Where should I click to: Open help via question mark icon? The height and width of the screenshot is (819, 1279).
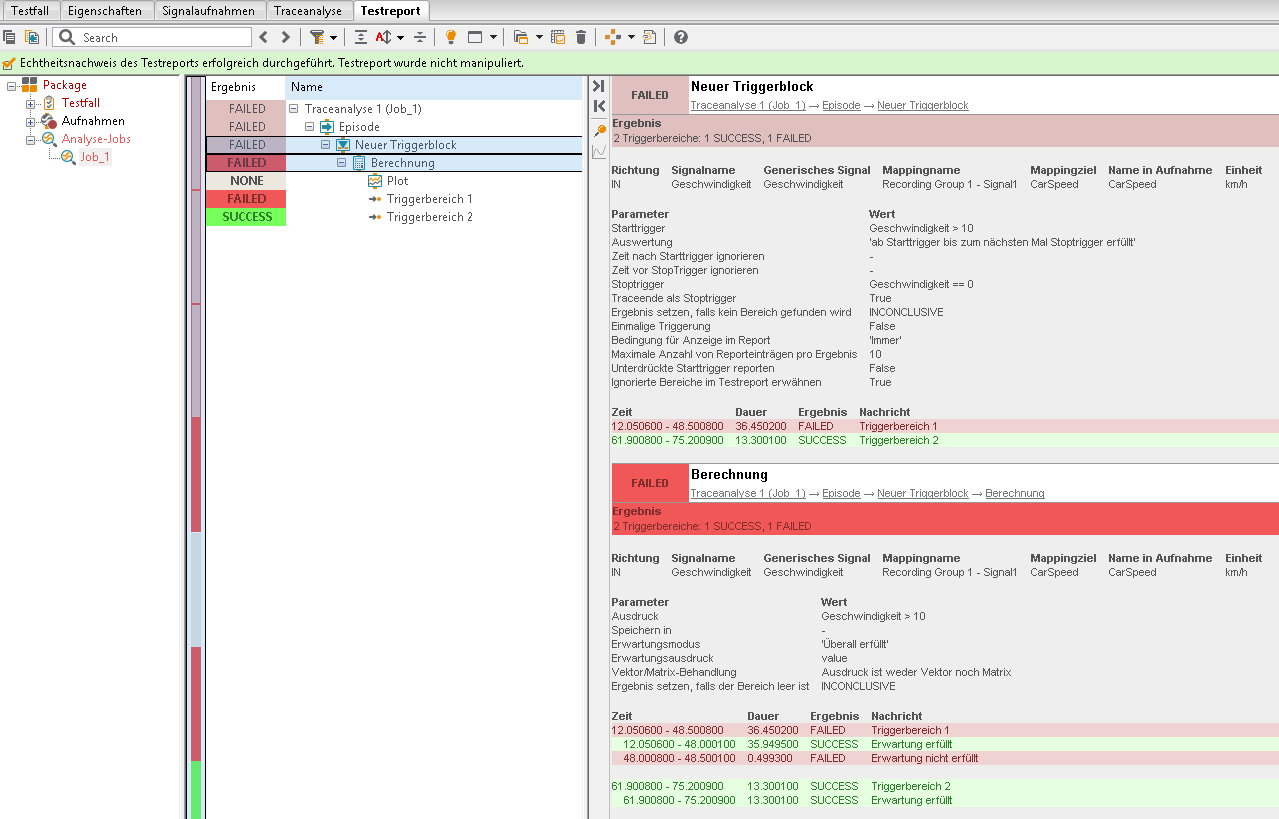(x=681, y=37)
